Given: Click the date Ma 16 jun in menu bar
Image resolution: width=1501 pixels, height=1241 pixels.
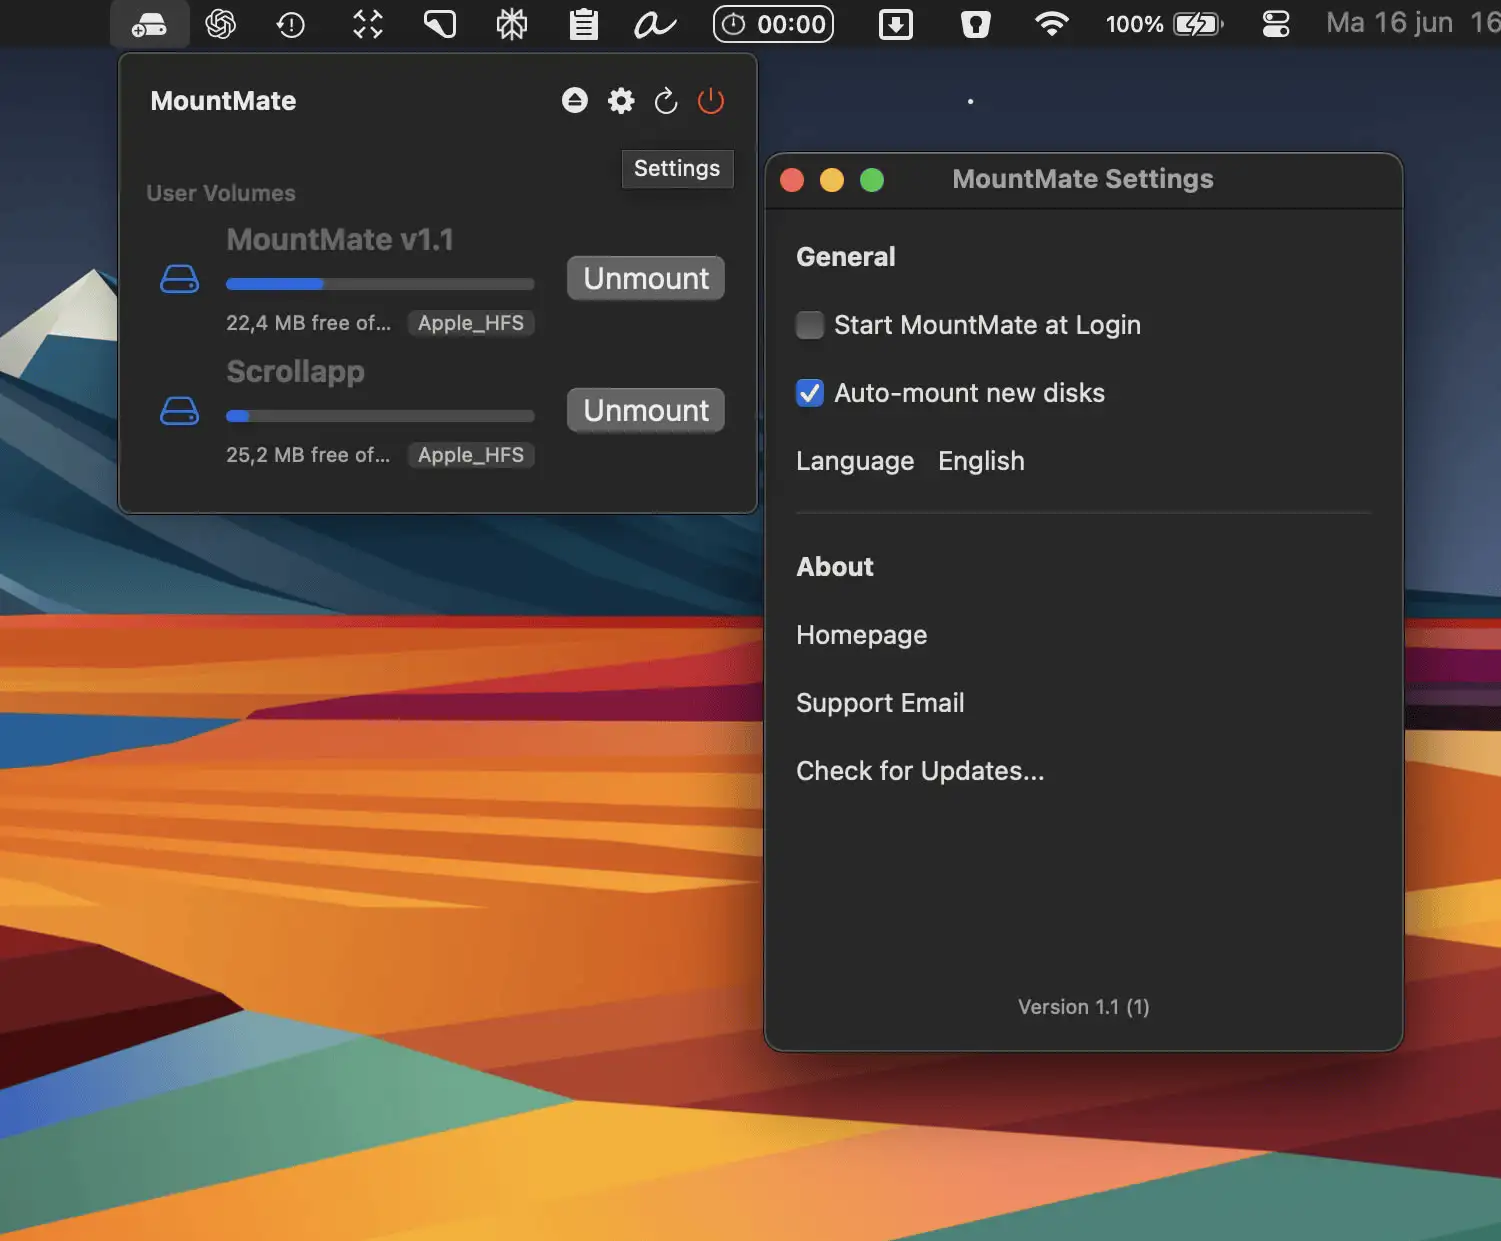Looking at the screenshot, I should pyautogui.click(x=1389, y=23).
